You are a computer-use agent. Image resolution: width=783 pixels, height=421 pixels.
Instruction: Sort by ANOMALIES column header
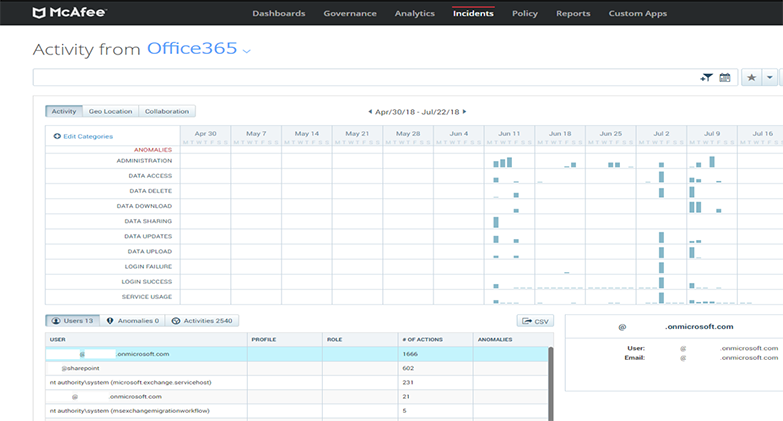[495, 340]
